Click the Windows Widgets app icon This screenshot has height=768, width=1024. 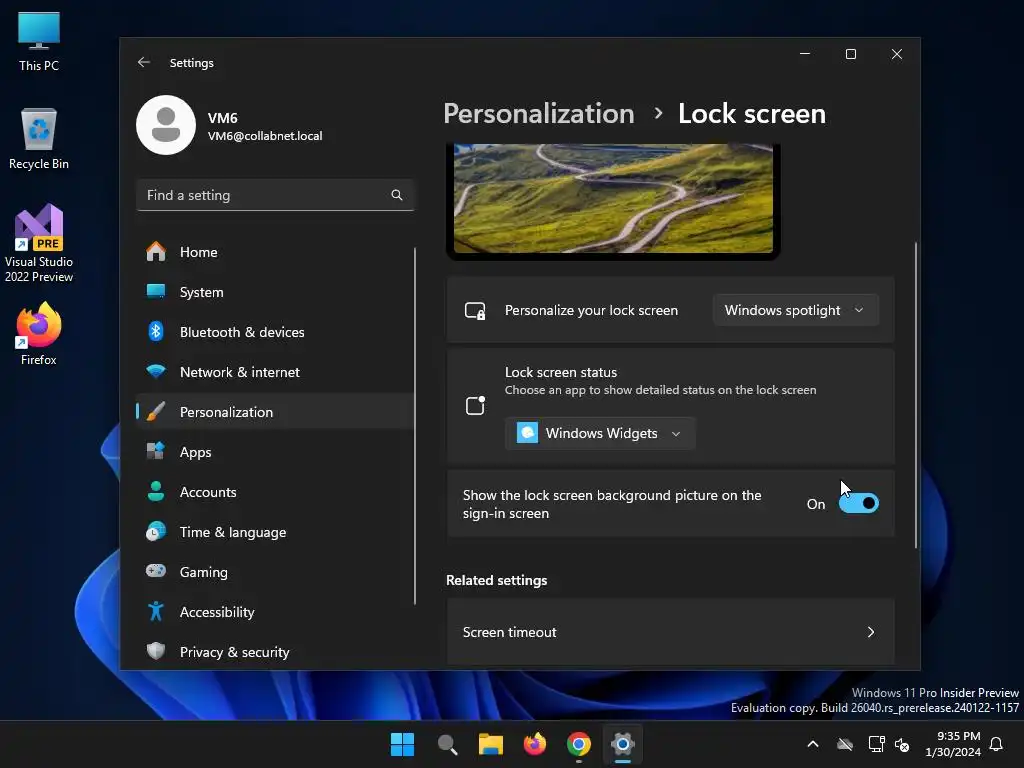527,433
